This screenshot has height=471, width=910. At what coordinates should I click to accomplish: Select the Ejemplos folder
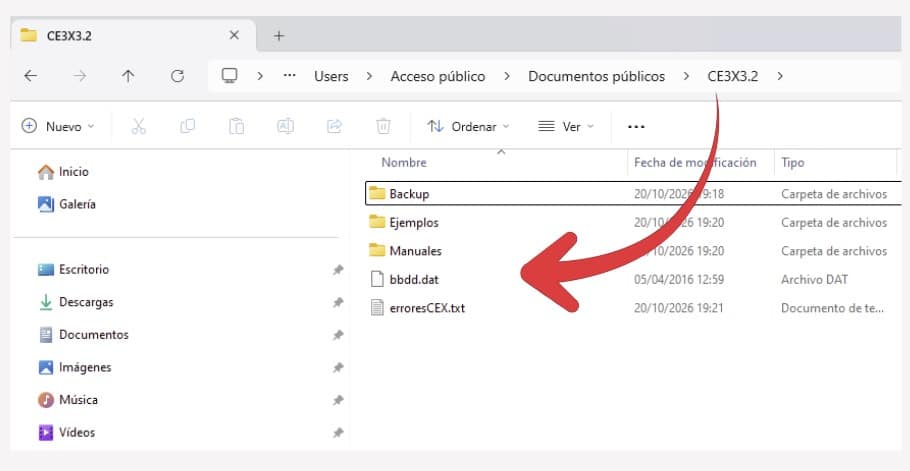click(414, 222)
